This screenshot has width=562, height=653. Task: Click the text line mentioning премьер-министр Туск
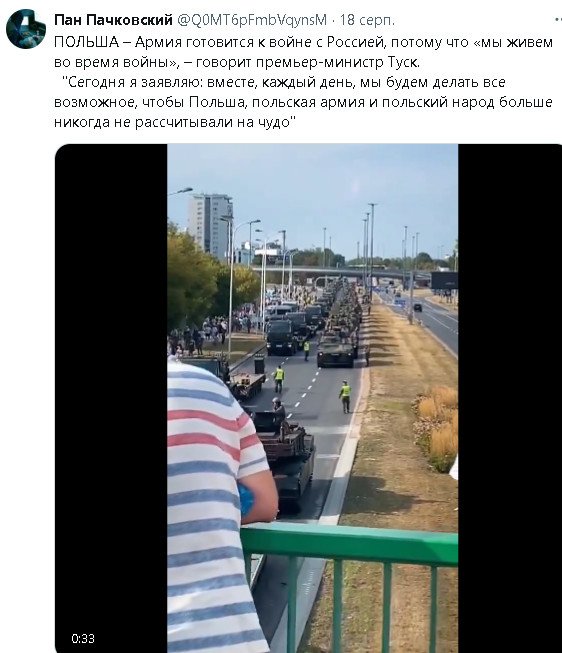coord(237,62)
